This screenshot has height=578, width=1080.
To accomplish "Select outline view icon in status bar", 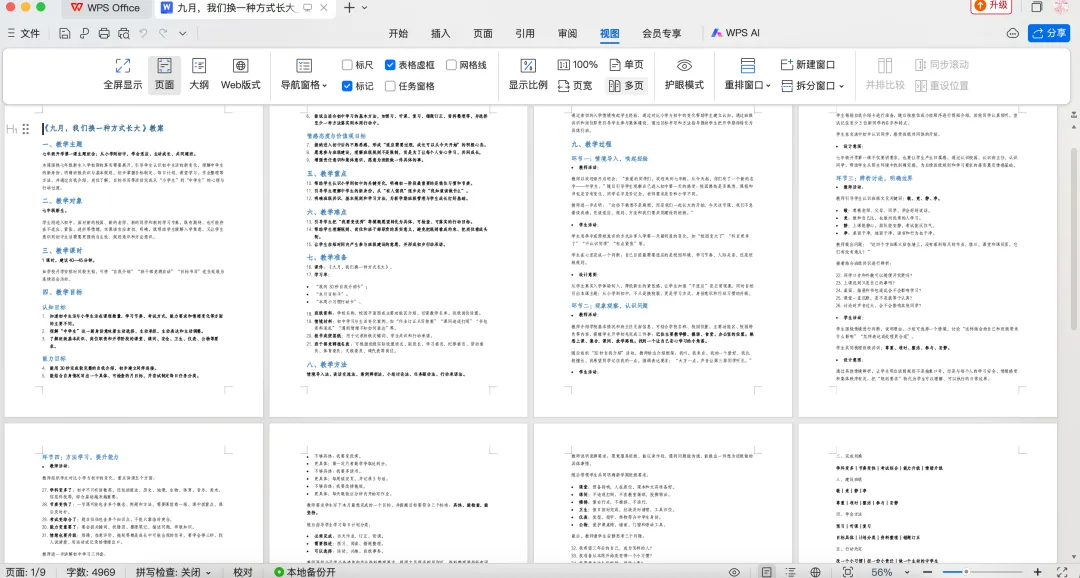I will point(791,572).
